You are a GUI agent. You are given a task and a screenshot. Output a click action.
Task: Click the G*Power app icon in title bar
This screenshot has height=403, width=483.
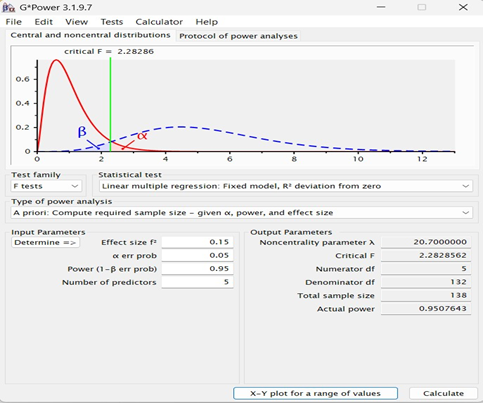pos(9,7)
